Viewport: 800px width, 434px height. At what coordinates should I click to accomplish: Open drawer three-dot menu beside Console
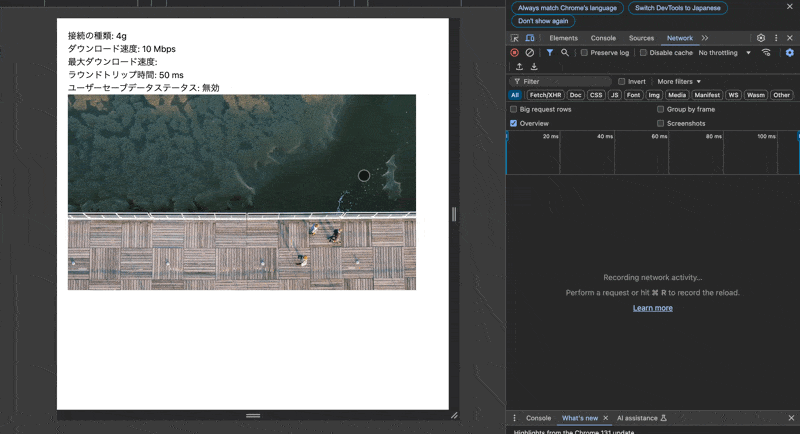(514, 418)
